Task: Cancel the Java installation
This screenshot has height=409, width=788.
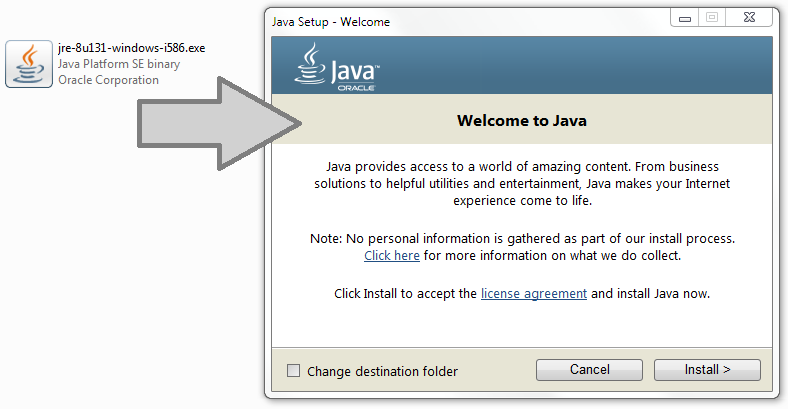Action: (x=589, y=370)
